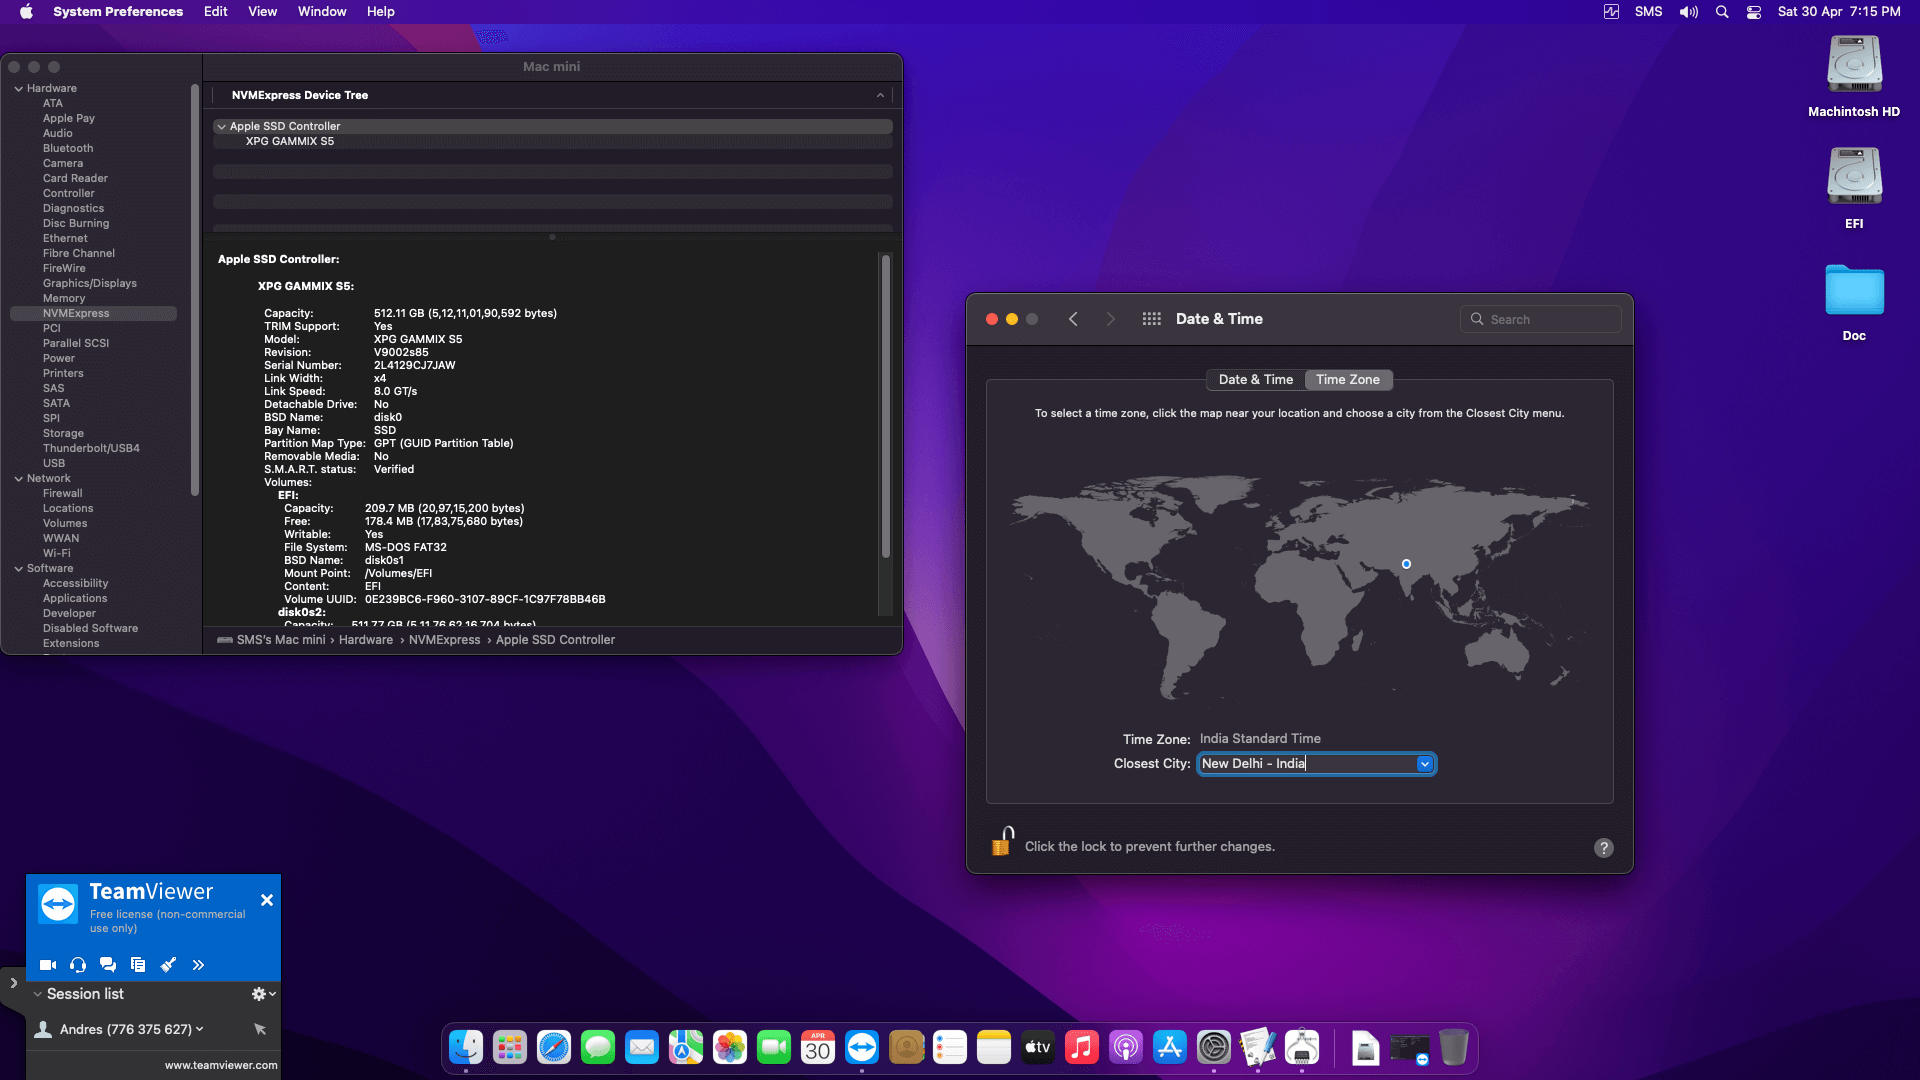Open Date & Time help button
This screenshot has height=1080, width=1920.
tap(1604, 848)
